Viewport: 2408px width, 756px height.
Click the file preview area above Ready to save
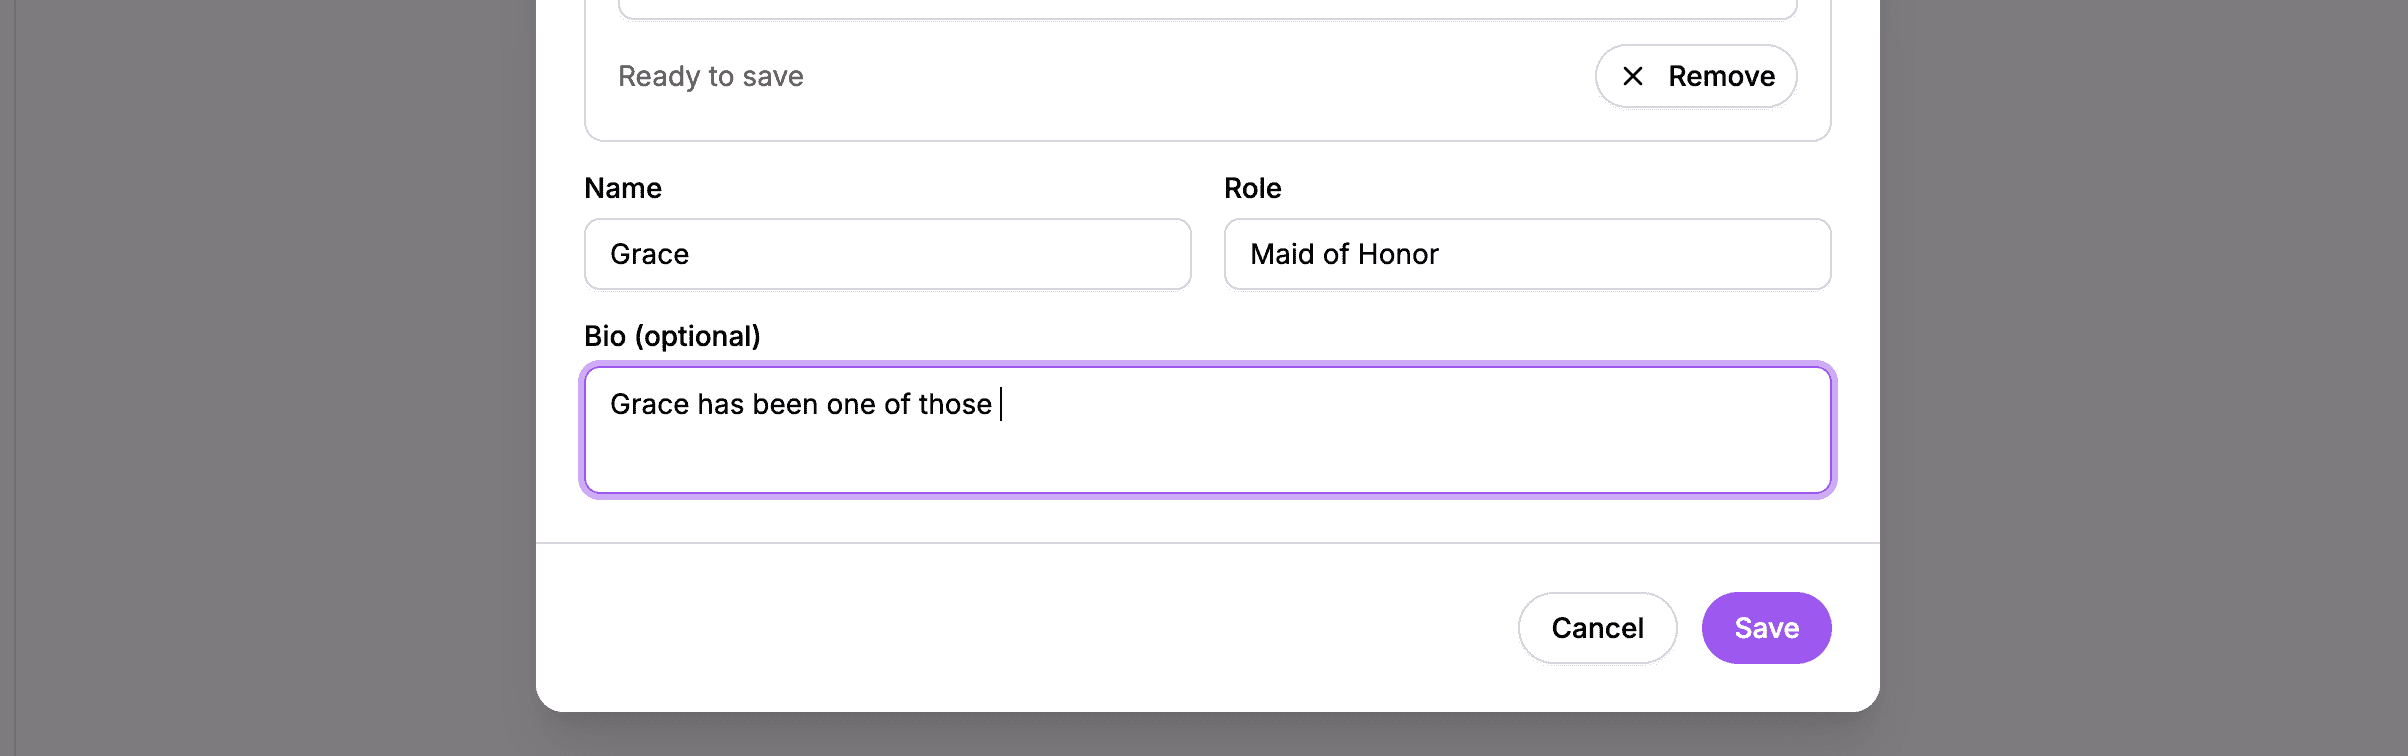[1200, 10]
